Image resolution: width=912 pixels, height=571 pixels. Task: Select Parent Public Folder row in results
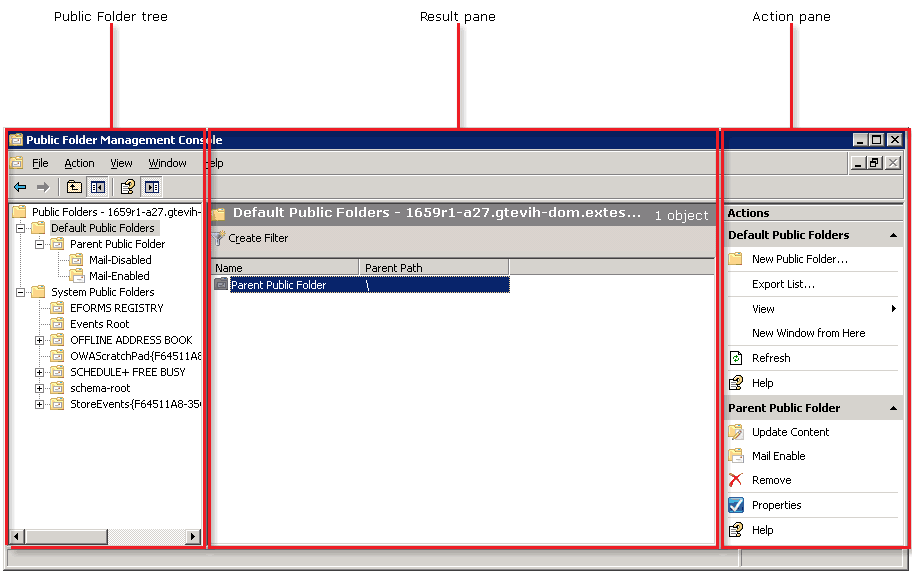point(361,285)
